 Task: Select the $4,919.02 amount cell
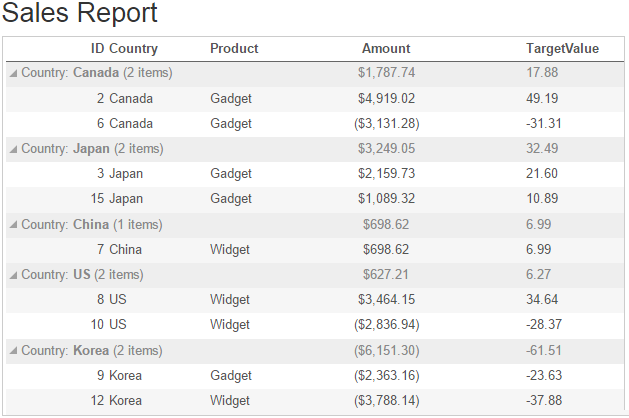point(386,98)
